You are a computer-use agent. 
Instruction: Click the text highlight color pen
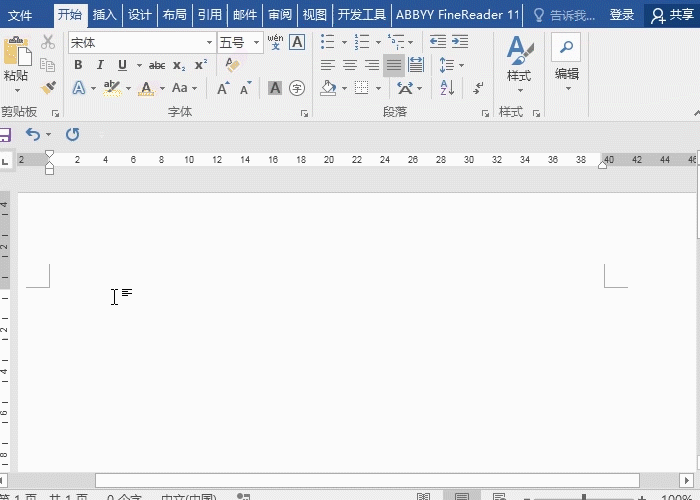112,88
